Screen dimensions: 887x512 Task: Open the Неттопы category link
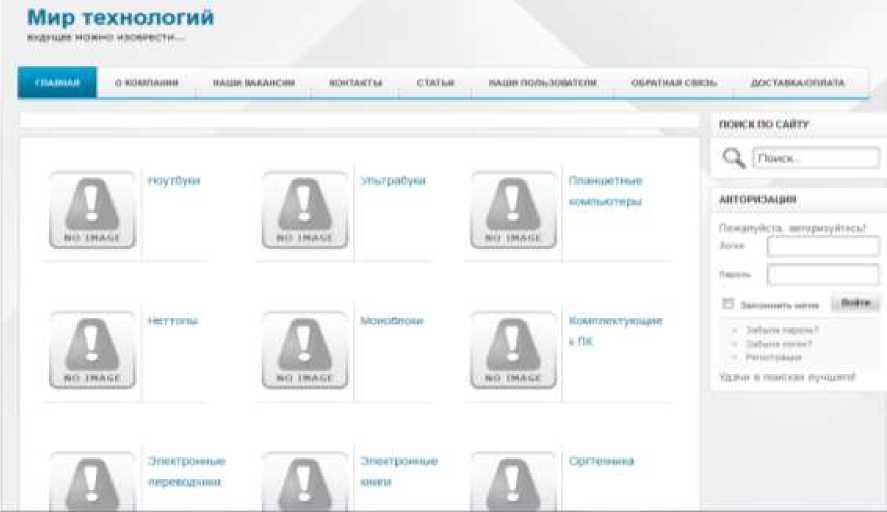(x=173, y=321)
